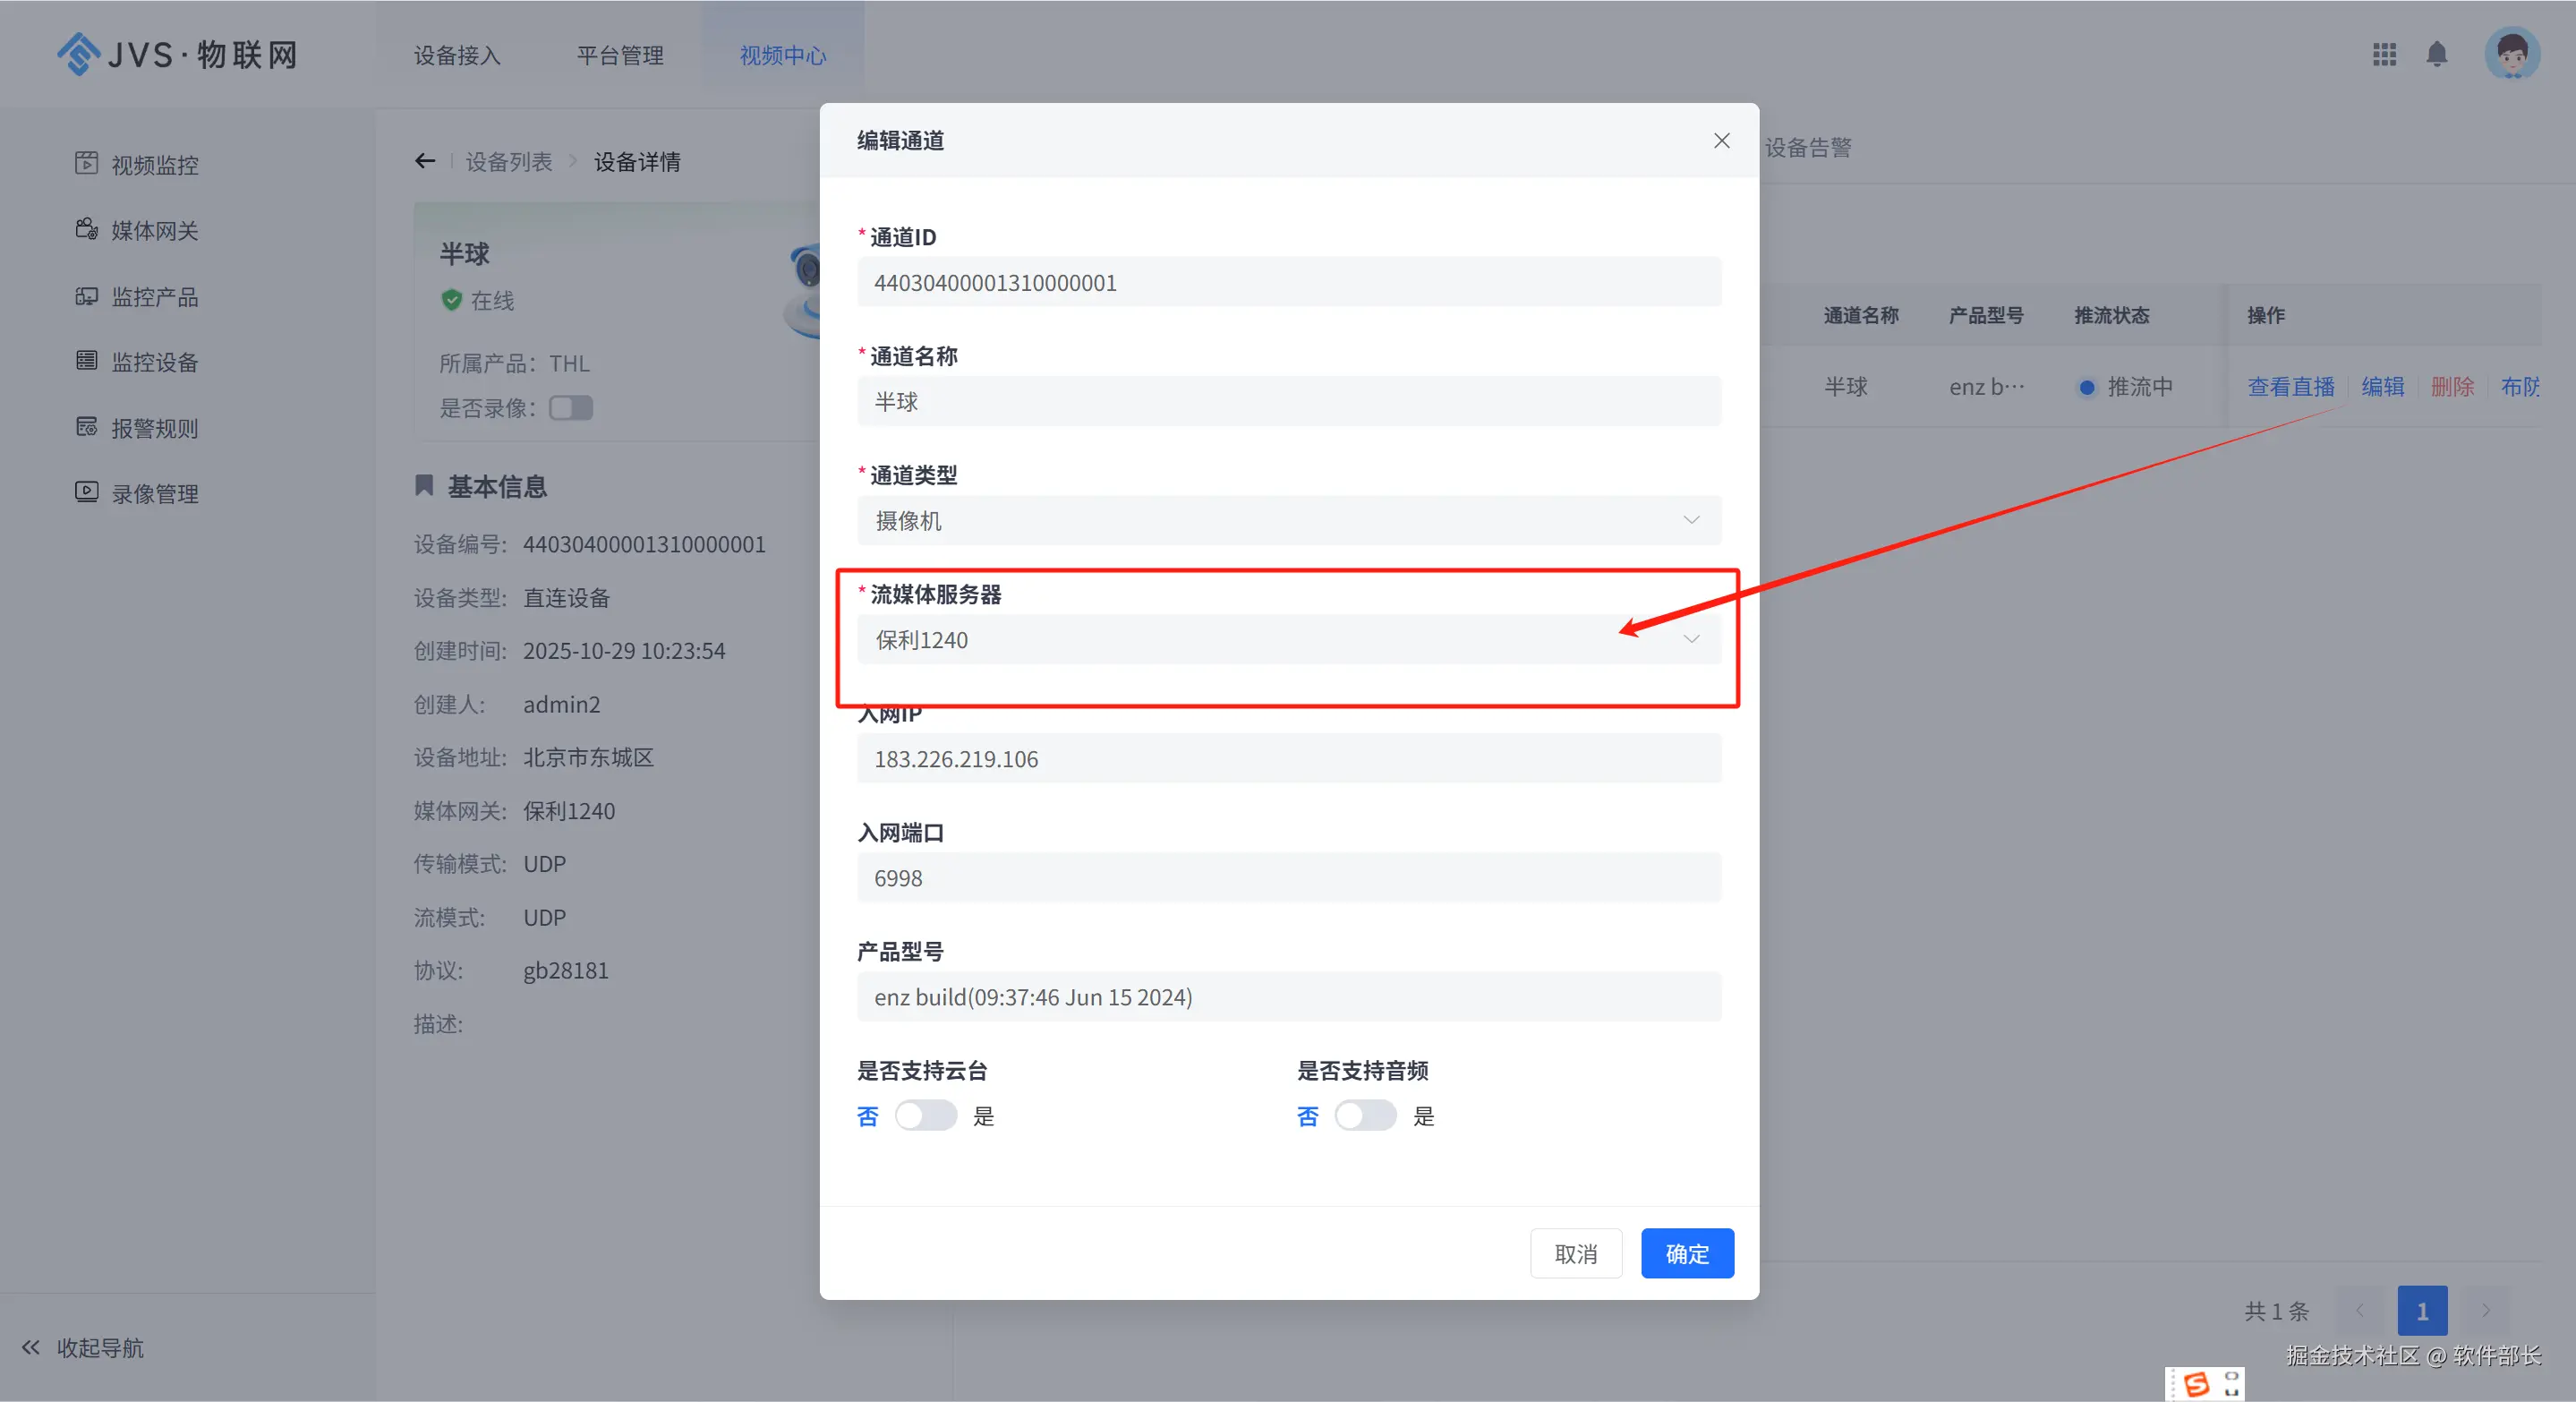Open the notification bell
This screenshot has height=1402, width=2576.
click(x=2437, y=54)
